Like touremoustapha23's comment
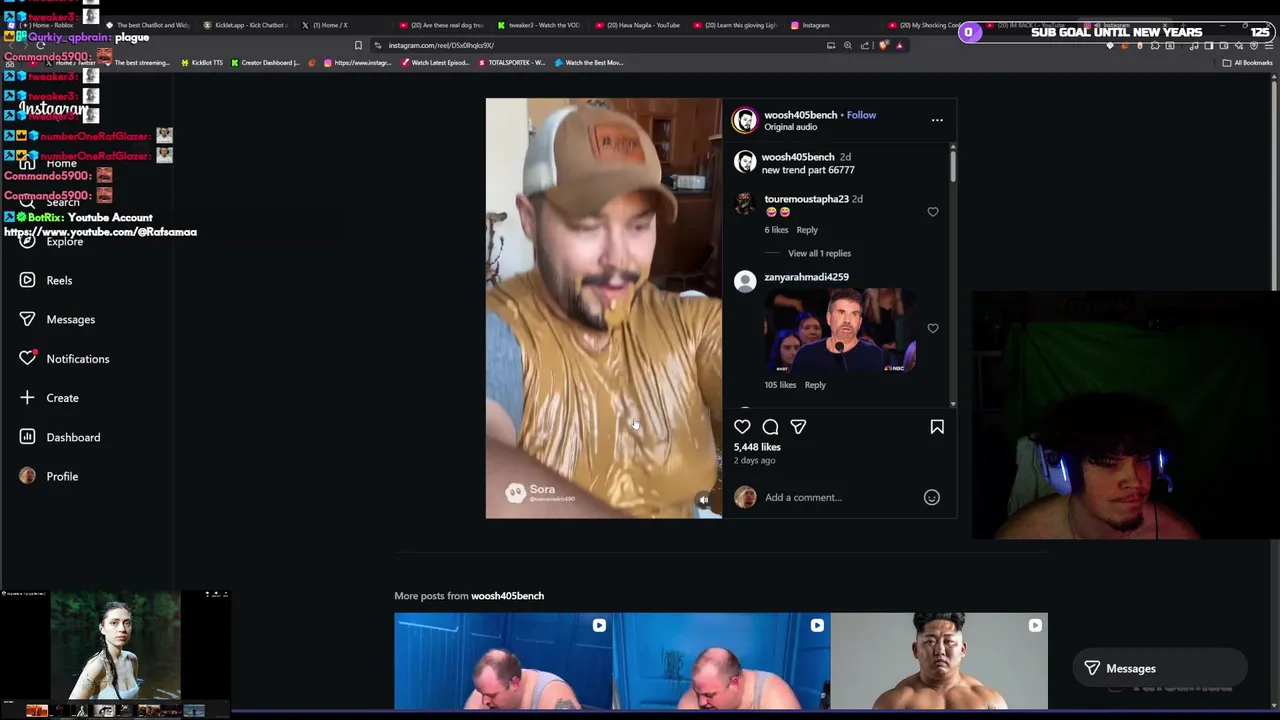1280x720 pixels. [933, 212]
